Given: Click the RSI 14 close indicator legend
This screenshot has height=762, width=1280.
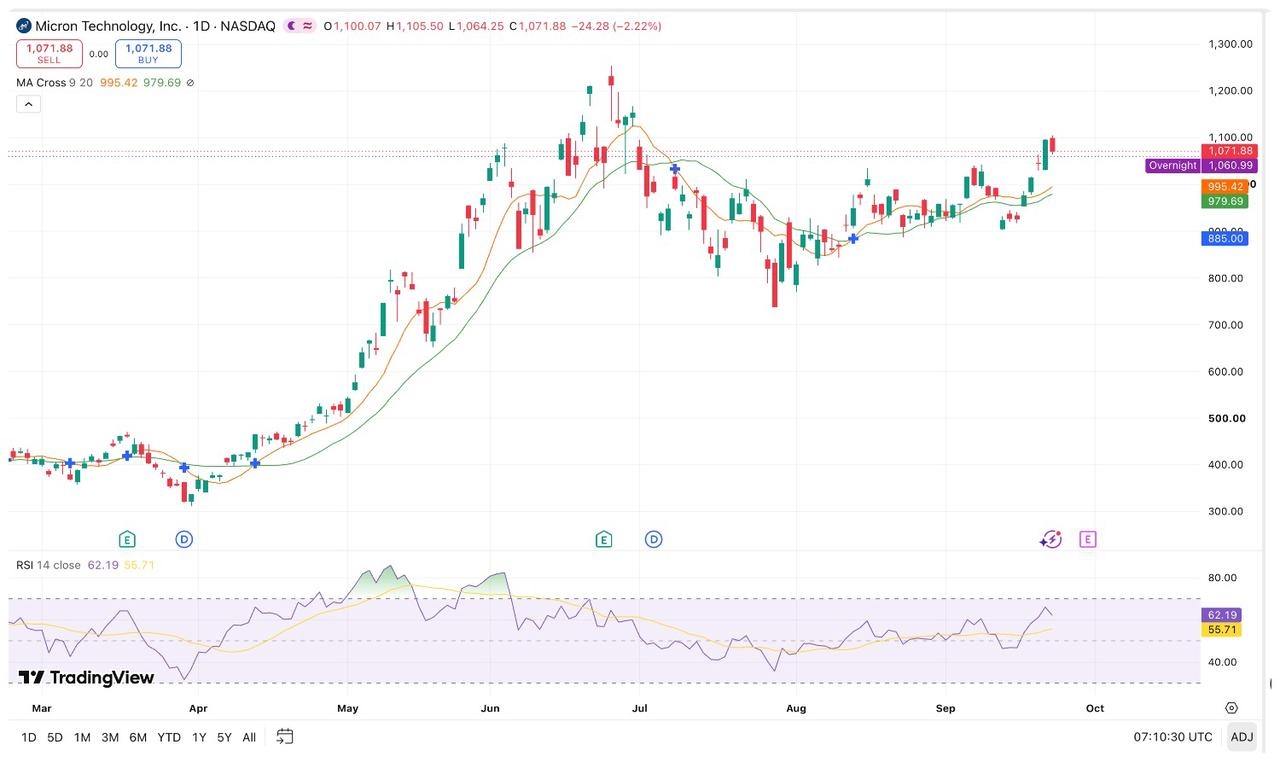Looking at the screenshot, I should (x=48, y=565).
